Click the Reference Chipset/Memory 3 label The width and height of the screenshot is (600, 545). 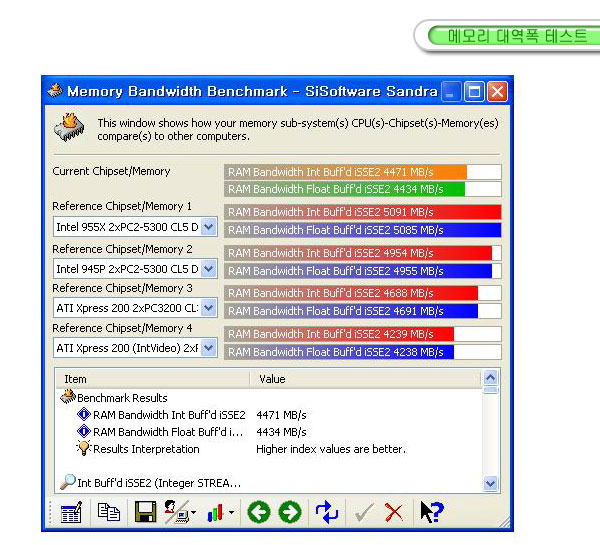(122, 288)
